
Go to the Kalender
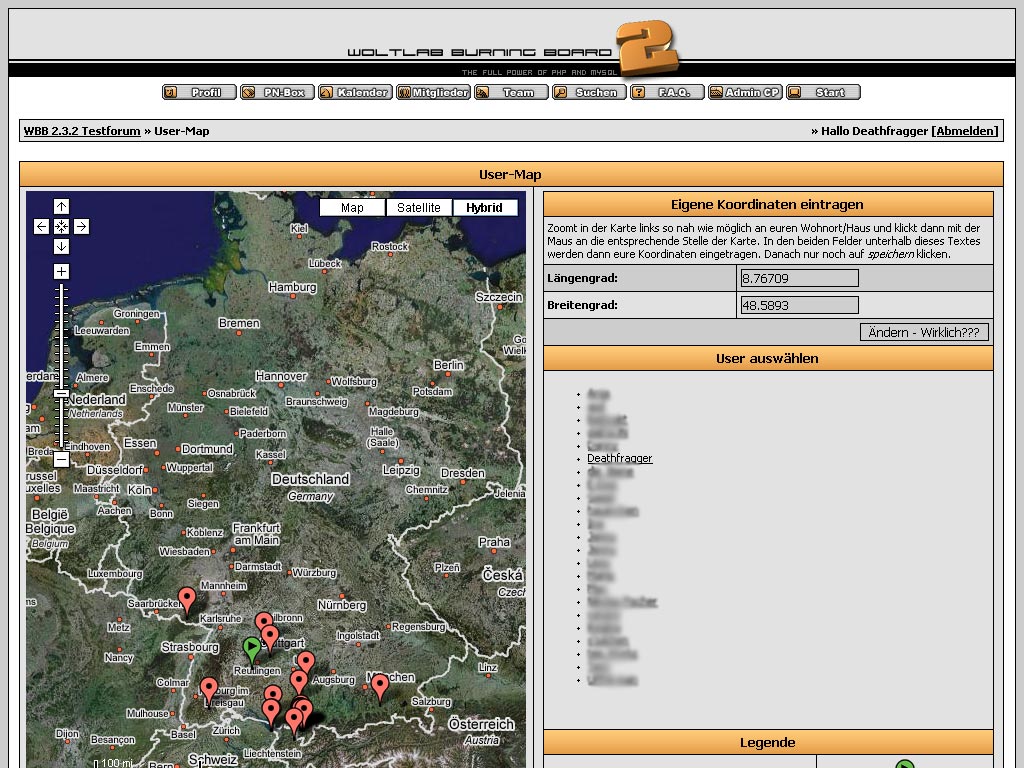point(355,93)
